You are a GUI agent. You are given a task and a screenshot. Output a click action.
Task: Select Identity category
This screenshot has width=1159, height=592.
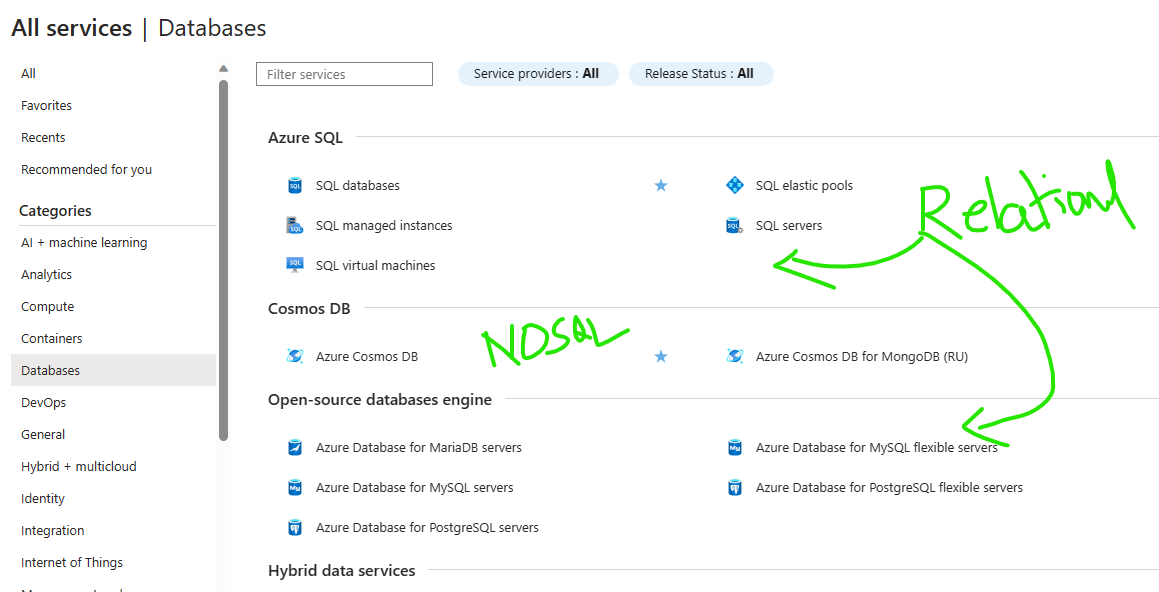coord(43,498)
